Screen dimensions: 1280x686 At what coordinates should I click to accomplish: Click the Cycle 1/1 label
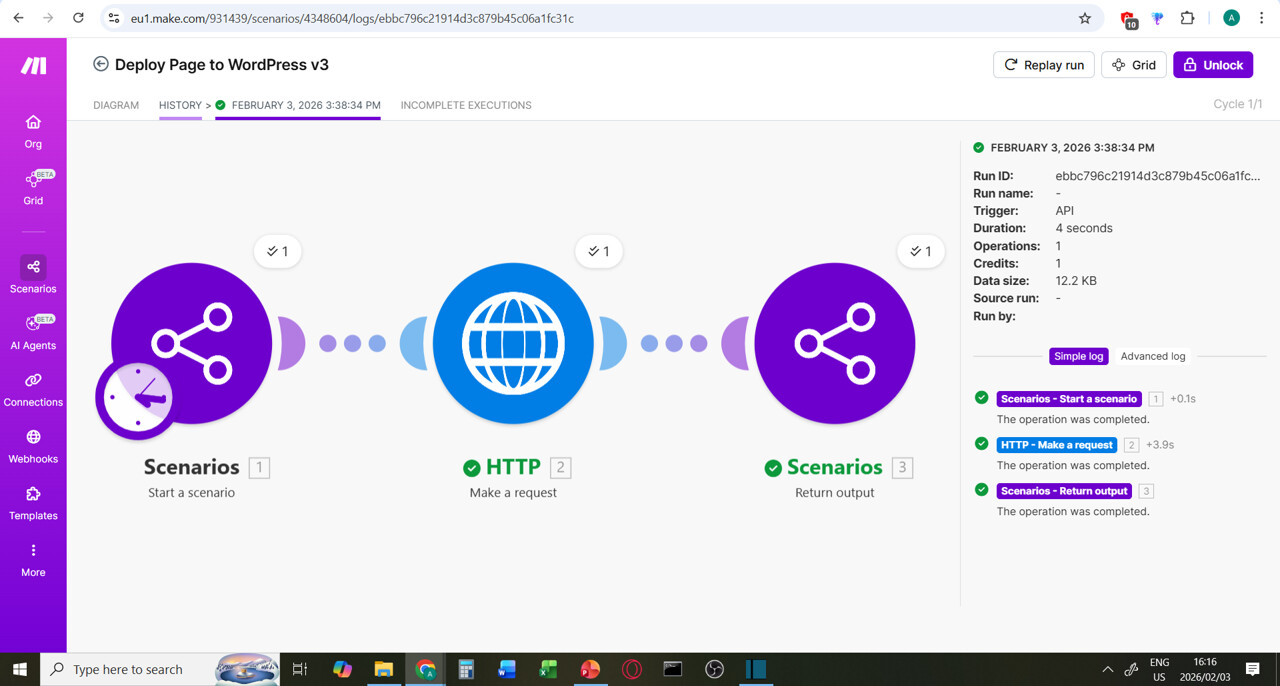click(x=1238, y=104)
